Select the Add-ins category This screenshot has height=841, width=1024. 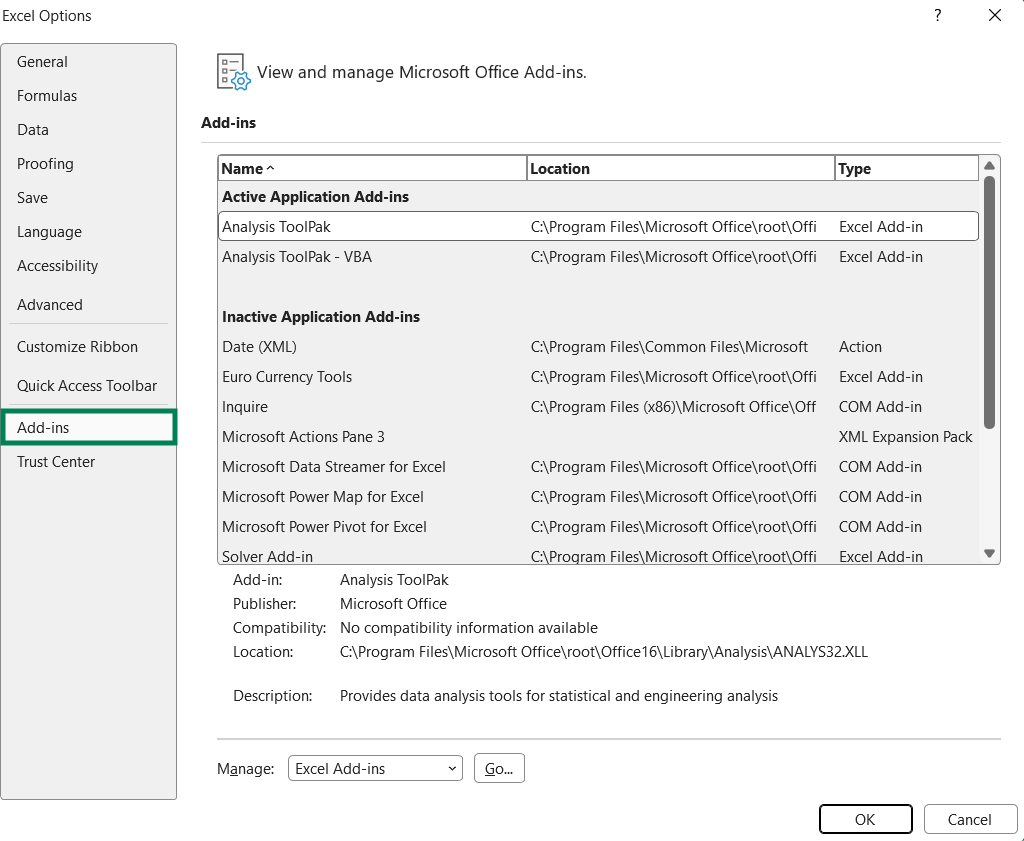coord(88,427)
